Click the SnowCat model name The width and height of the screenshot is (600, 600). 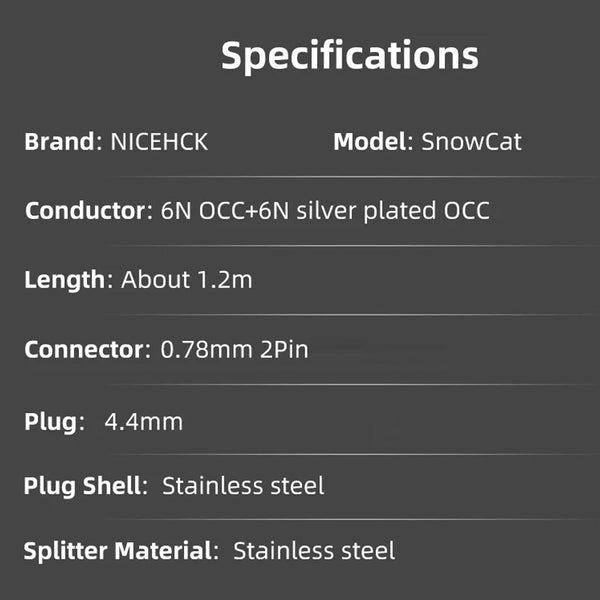tap(471, 141)
